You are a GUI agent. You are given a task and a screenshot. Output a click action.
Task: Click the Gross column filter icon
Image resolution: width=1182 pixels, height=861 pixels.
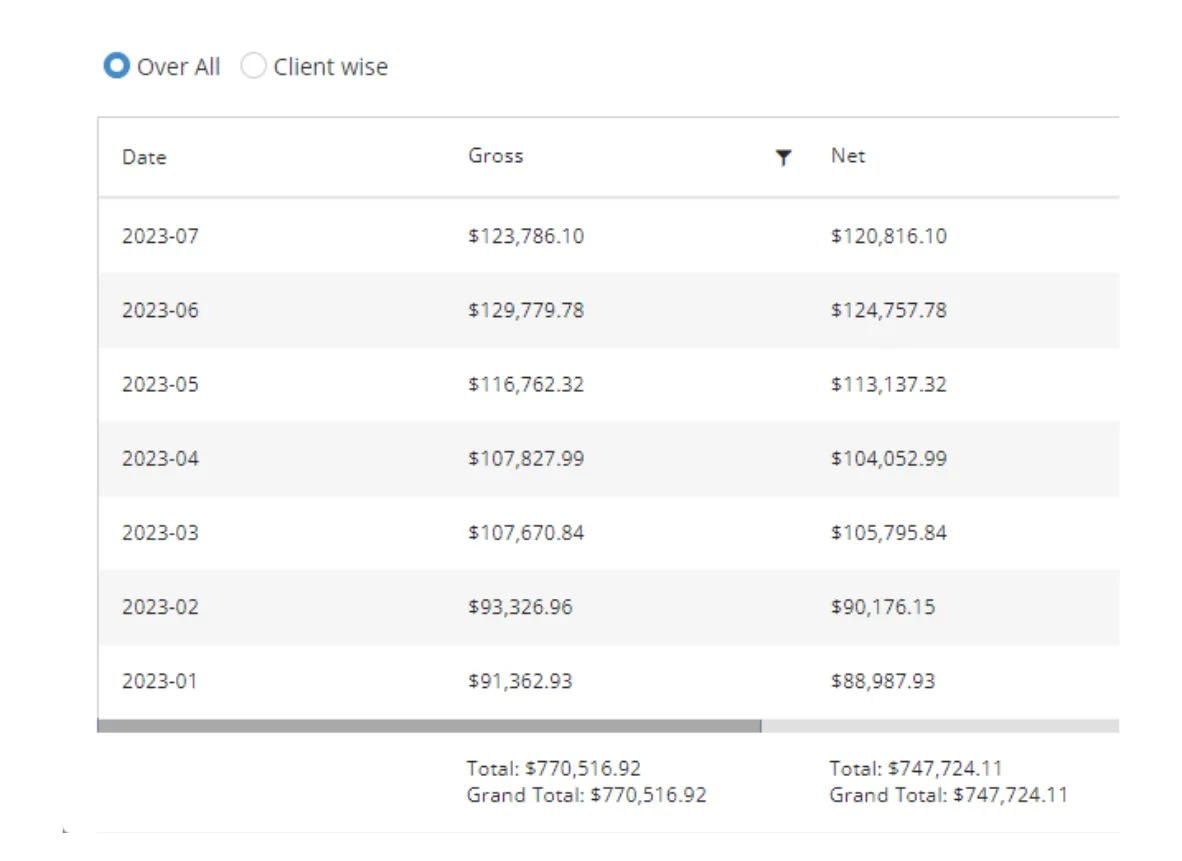pos(784,157)
